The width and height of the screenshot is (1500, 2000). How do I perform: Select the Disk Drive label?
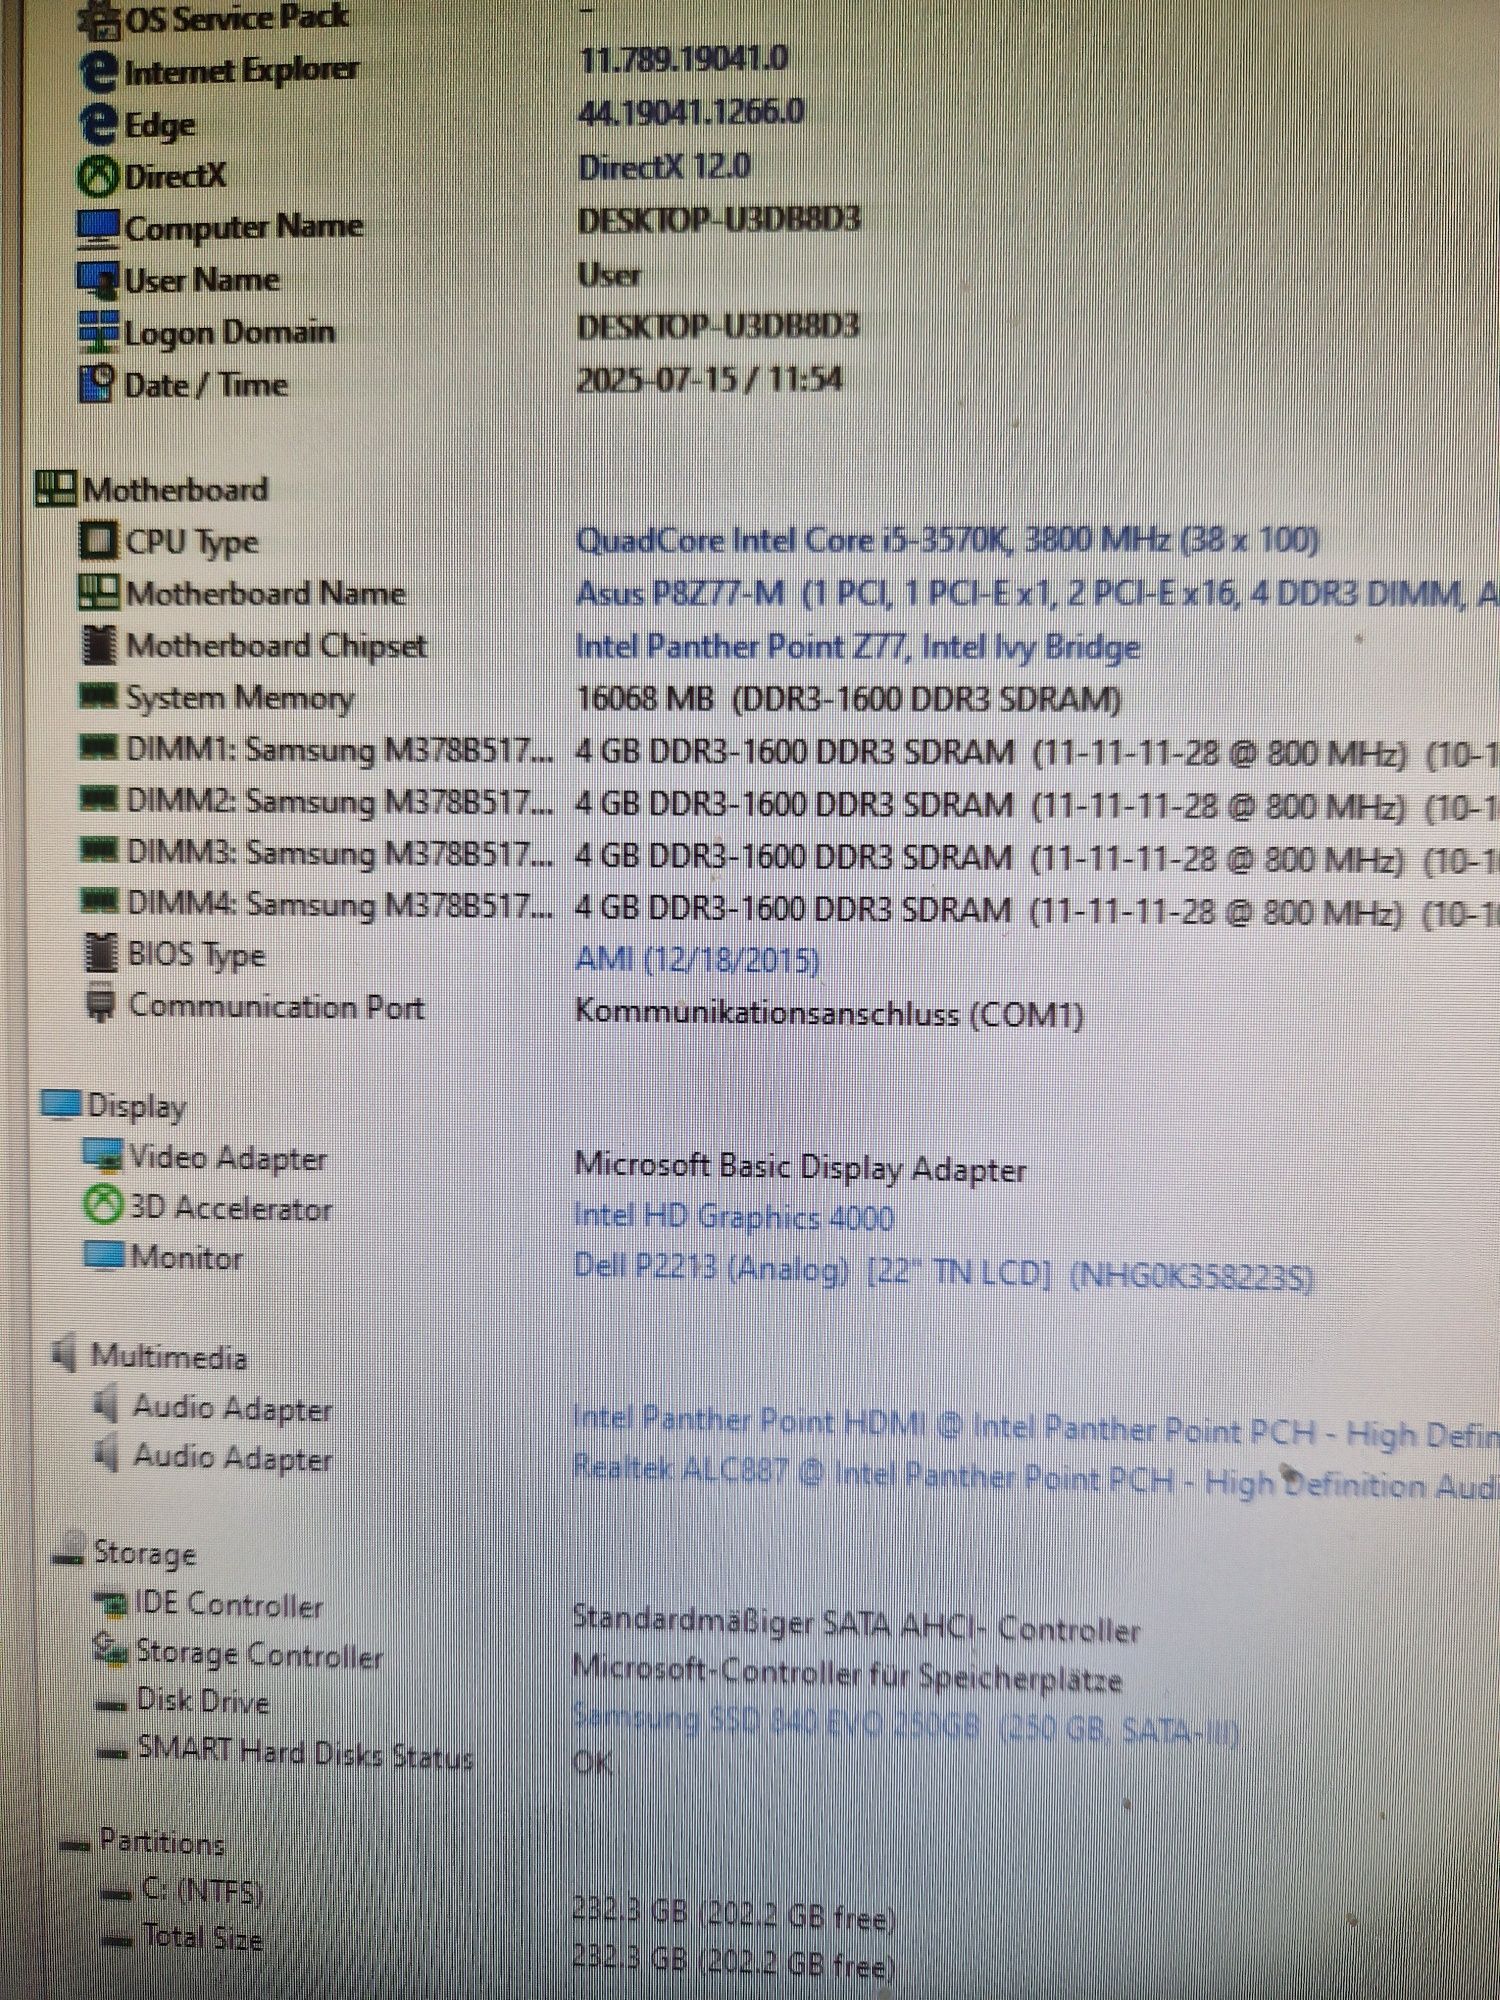coord(203,1700)
